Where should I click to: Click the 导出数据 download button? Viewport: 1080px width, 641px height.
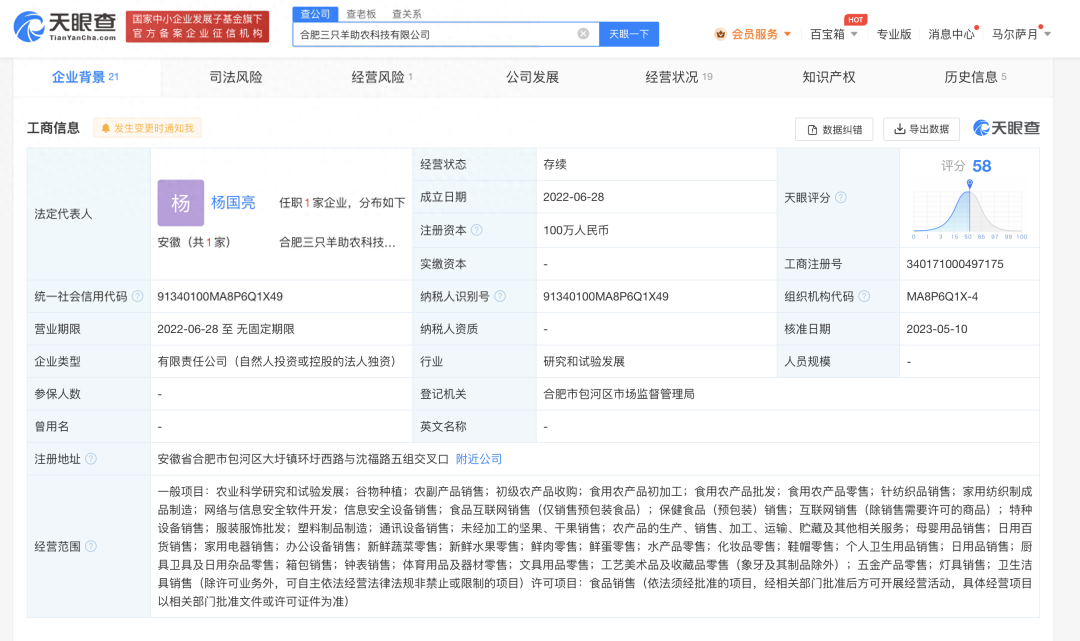click(921, 129)
